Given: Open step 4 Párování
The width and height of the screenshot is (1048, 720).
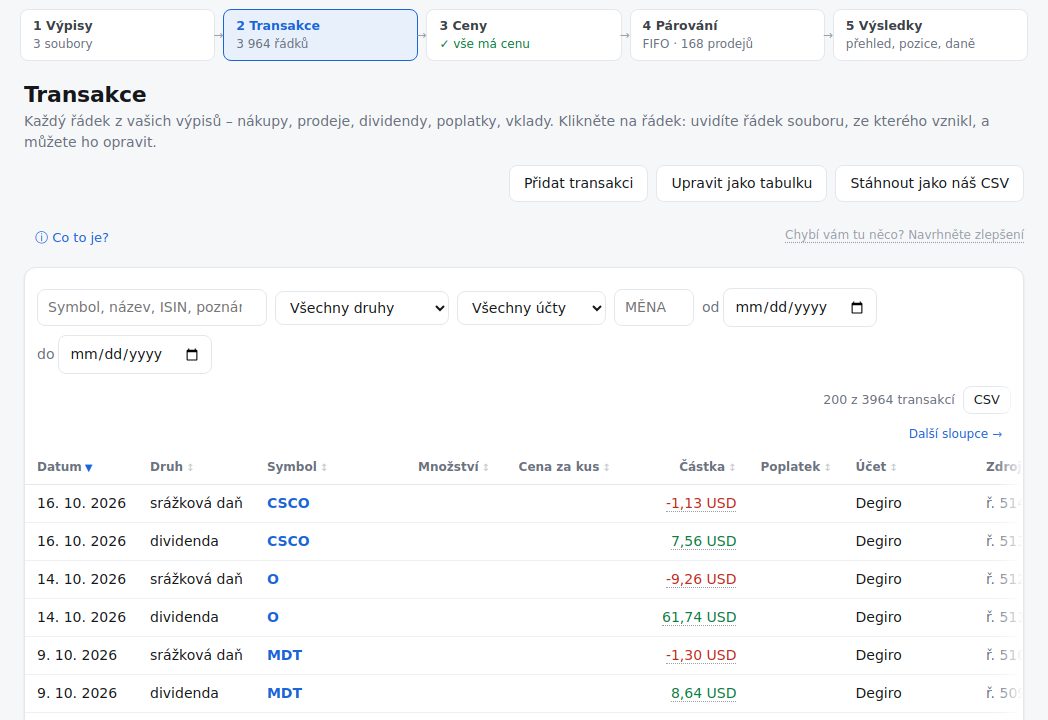Looking at the screenshot, I should [727, 35].
